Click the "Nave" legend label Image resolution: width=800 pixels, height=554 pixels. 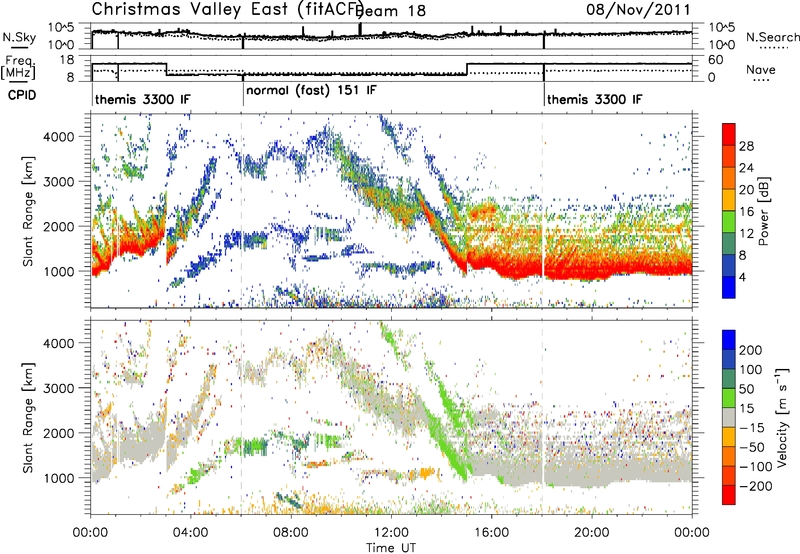pyautogui.click(x=760, y=69)
